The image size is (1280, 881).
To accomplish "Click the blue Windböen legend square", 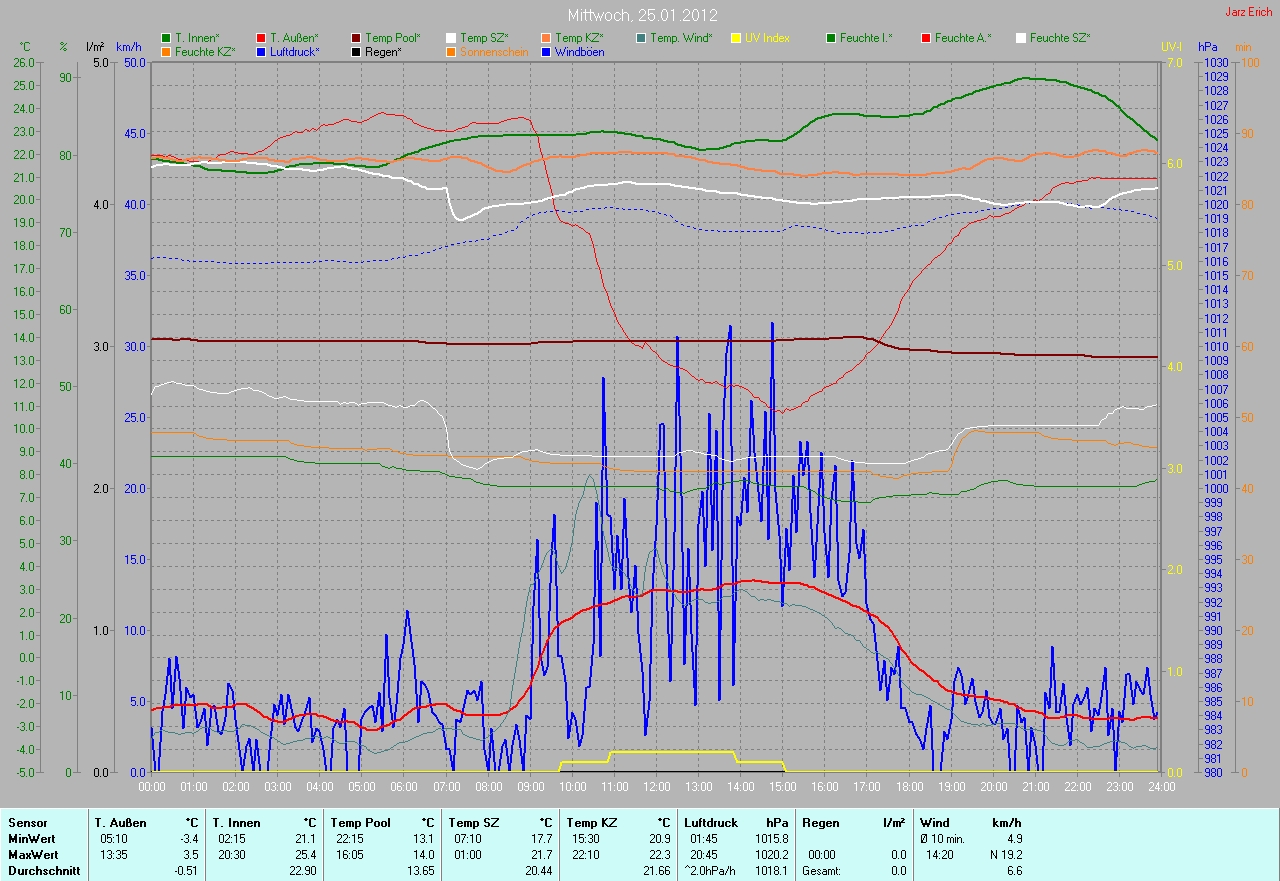I will pyautogui.click(x=545, y=52).
